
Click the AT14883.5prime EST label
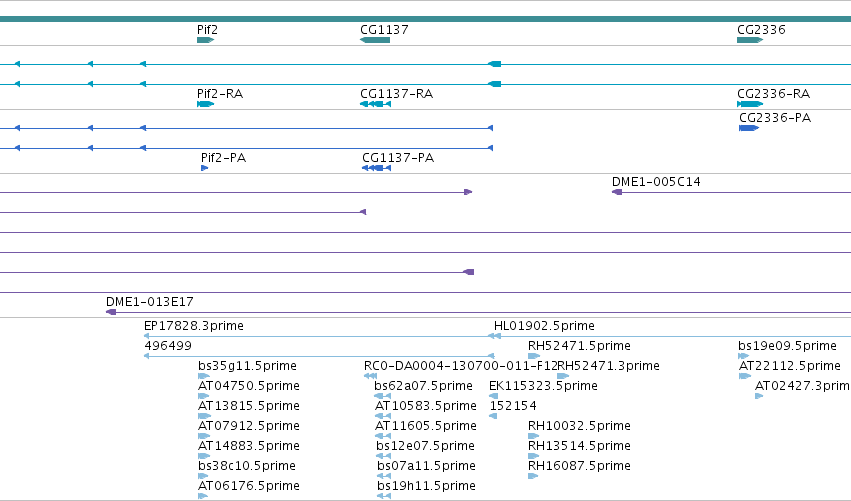(249, 446)
